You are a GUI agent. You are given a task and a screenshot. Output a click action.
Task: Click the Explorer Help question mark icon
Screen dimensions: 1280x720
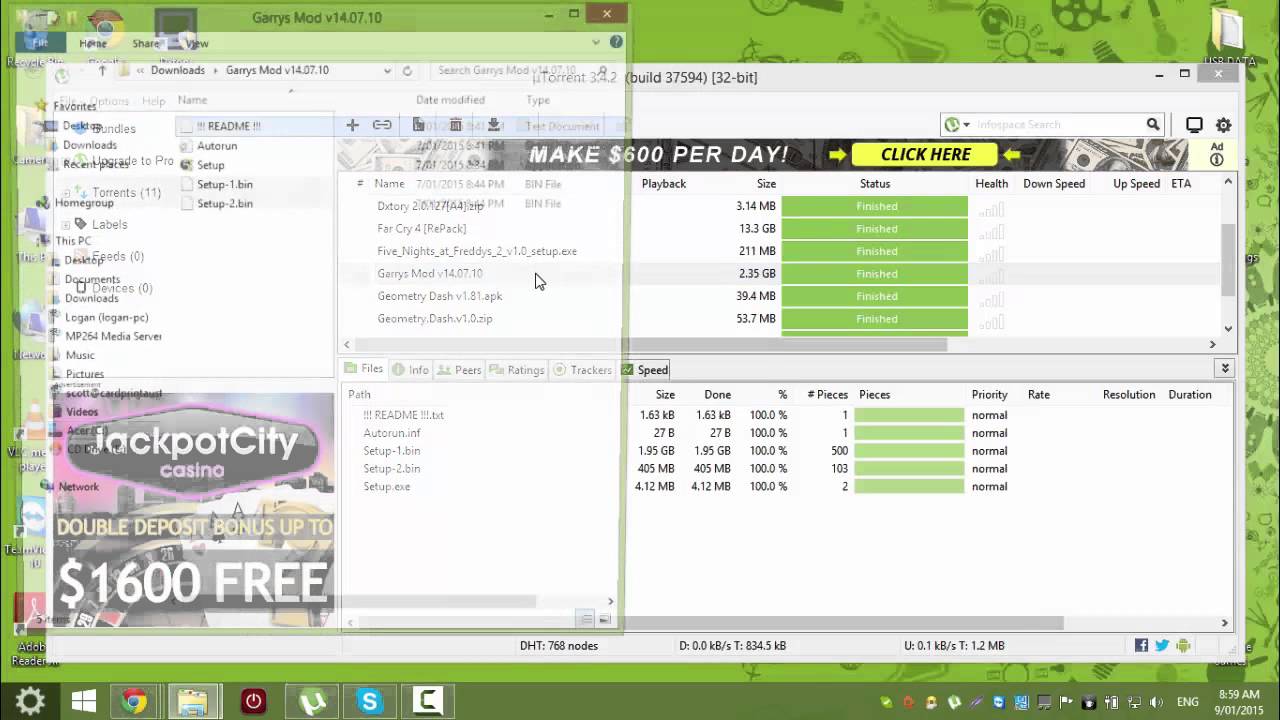[616, 42]
